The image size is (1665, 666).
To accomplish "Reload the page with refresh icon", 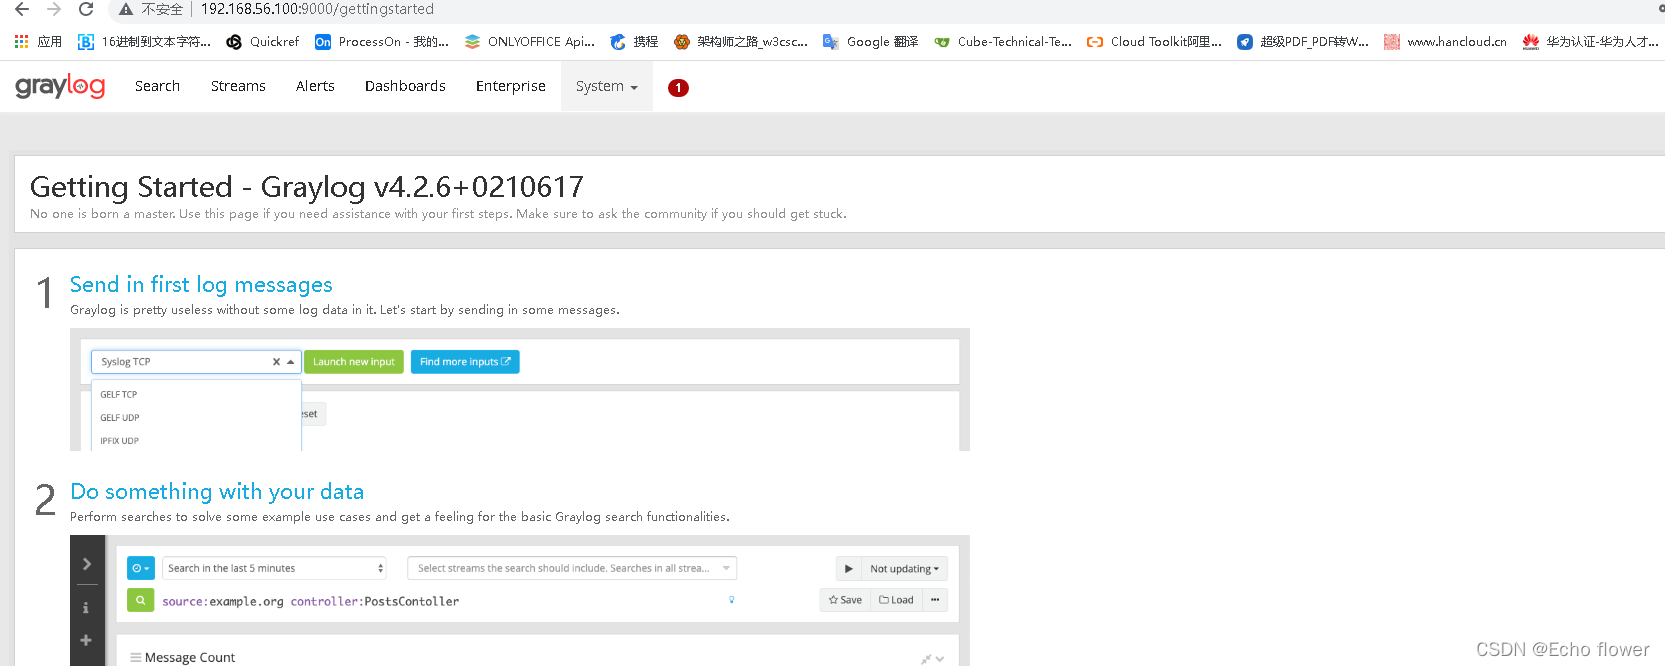I will pos(86,9).
